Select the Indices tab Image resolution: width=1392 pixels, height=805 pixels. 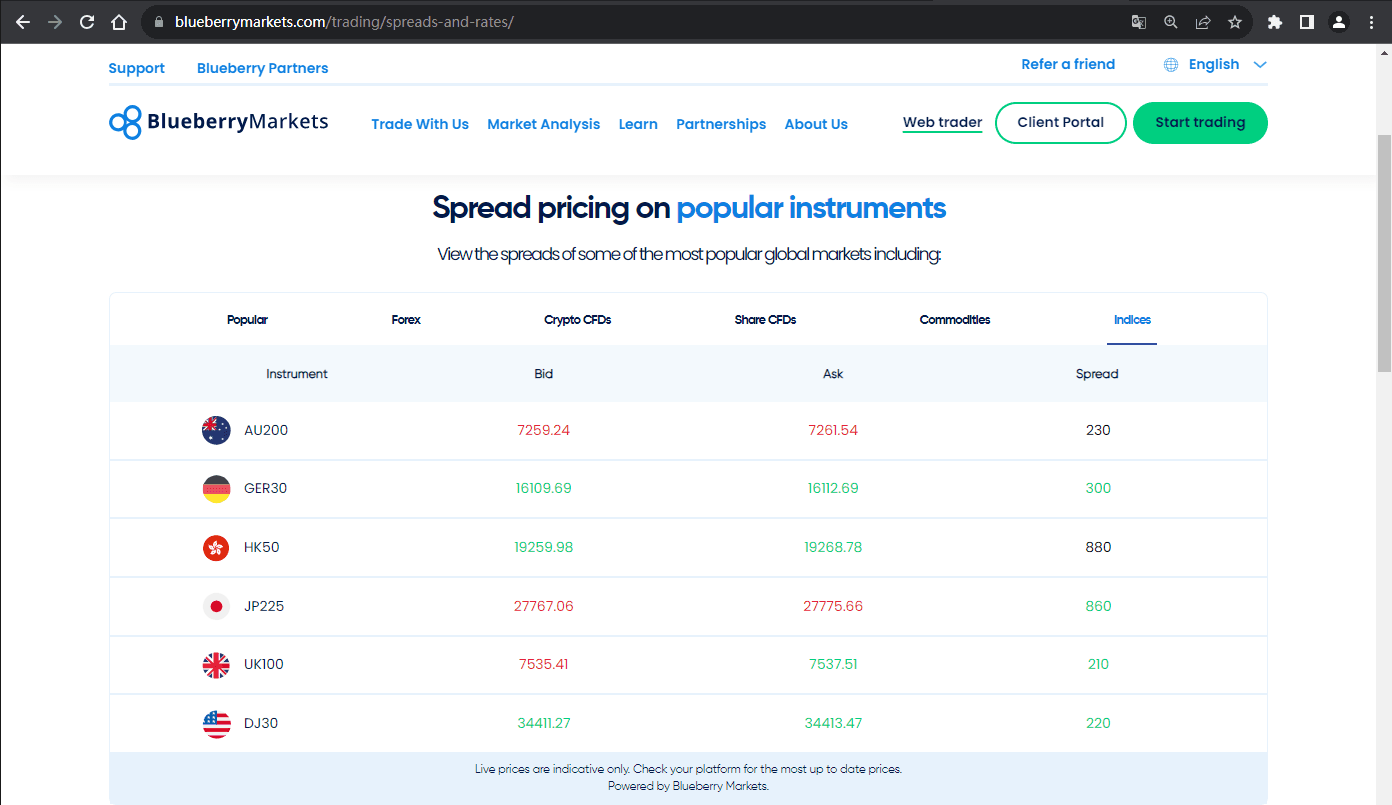point(1132,320)
